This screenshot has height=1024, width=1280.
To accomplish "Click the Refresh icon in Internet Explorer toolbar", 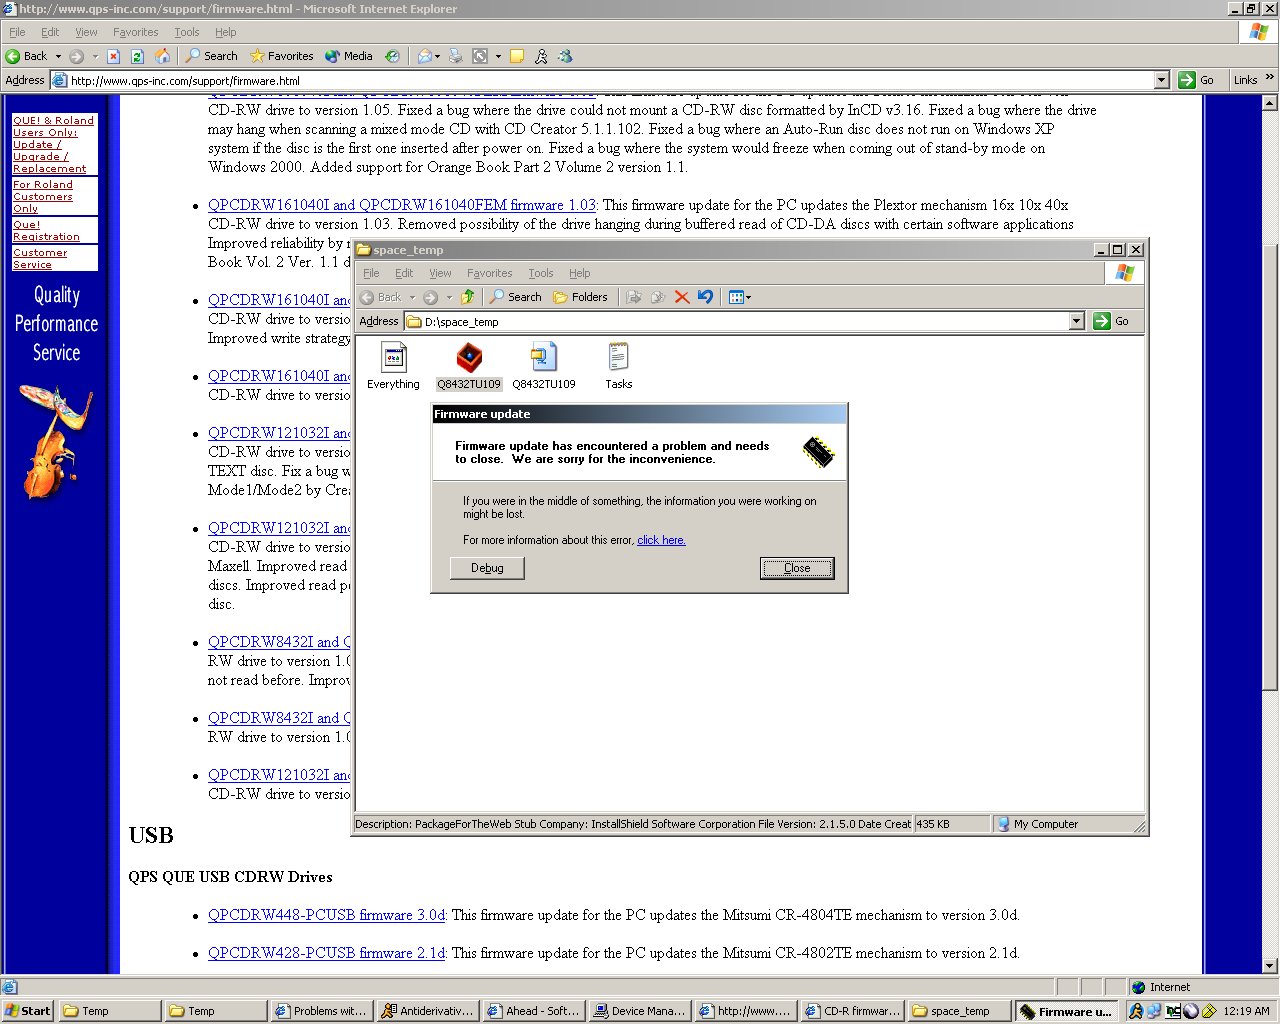I will [137, 56].
